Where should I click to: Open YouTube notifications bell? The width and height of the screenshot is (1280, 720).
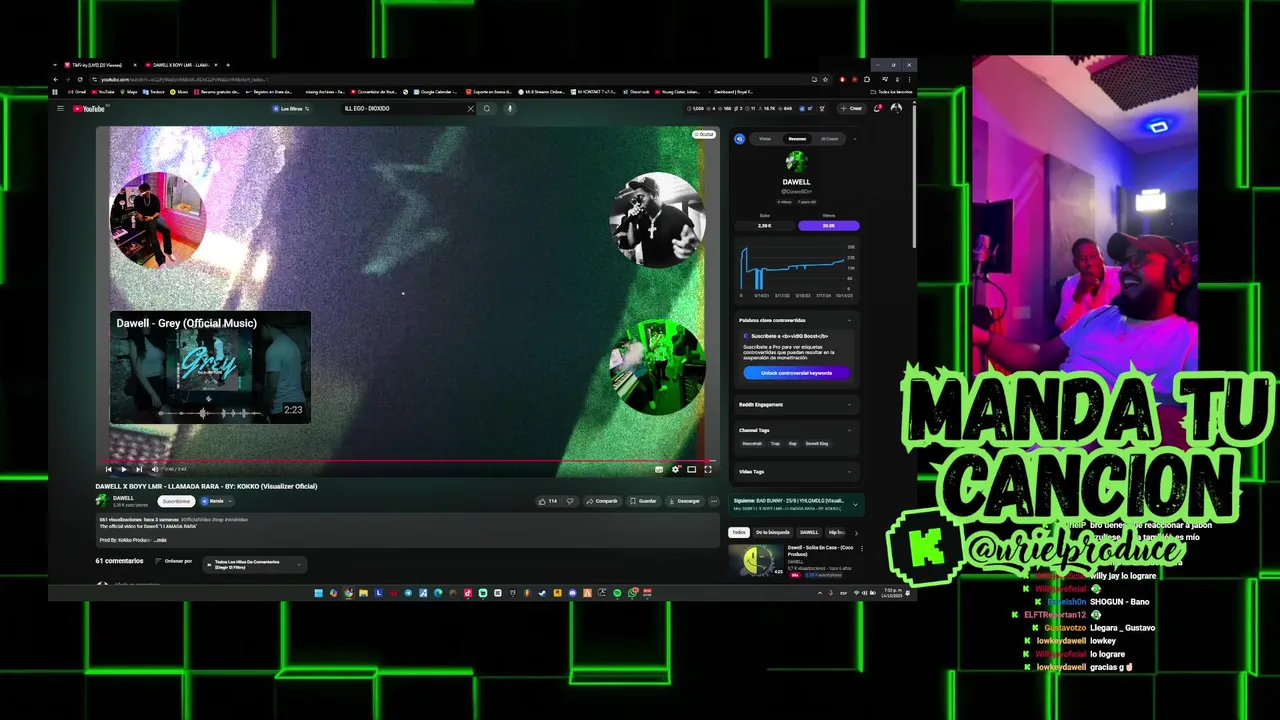click(878, 108)
